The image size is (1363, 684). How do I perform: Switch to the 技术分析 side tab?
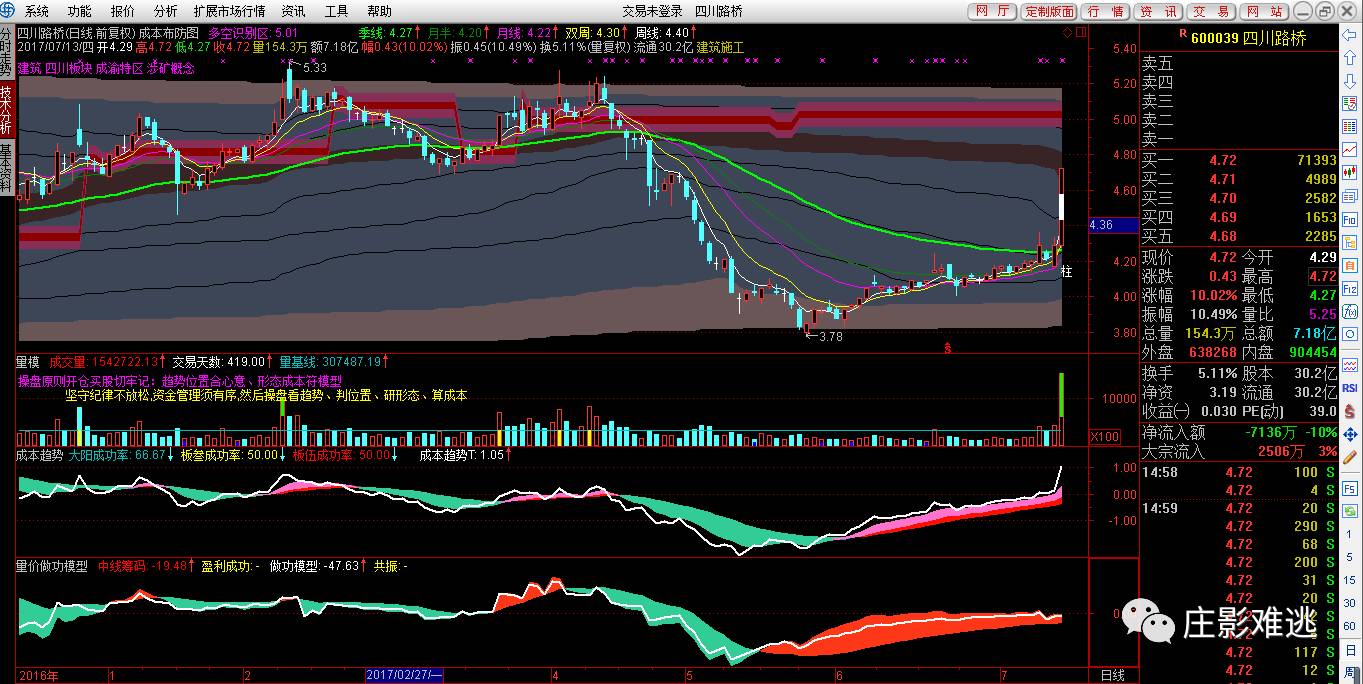[7, 111]
